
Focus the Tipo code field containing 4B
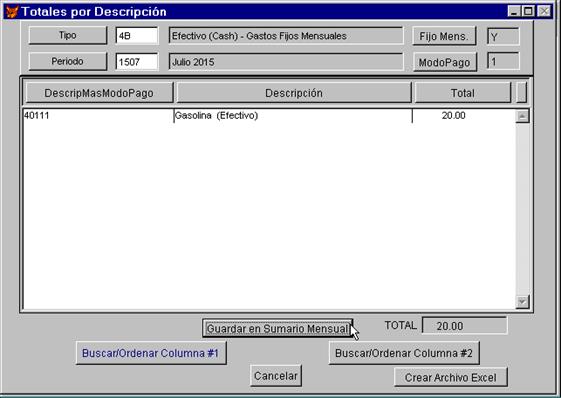(x=137, y=36)
